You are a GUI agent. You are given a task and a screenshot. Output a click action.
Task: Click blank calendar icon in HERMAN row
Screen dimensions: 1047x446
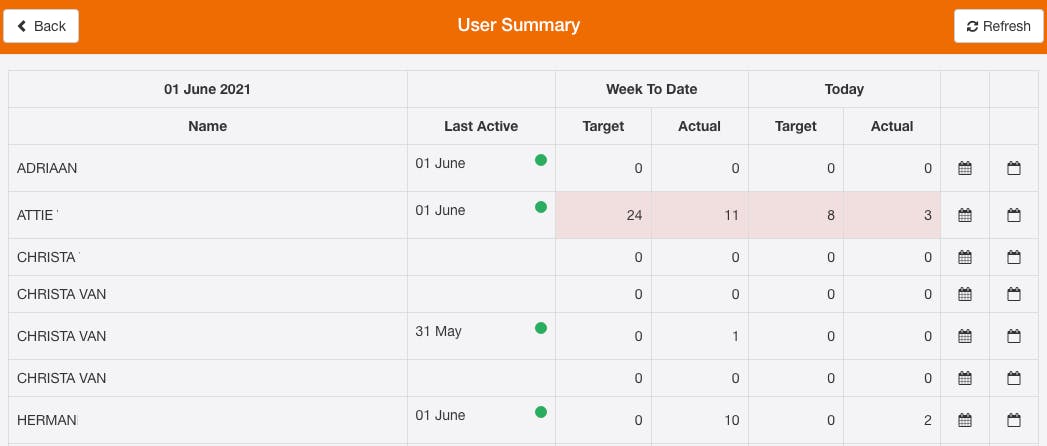1013,420
